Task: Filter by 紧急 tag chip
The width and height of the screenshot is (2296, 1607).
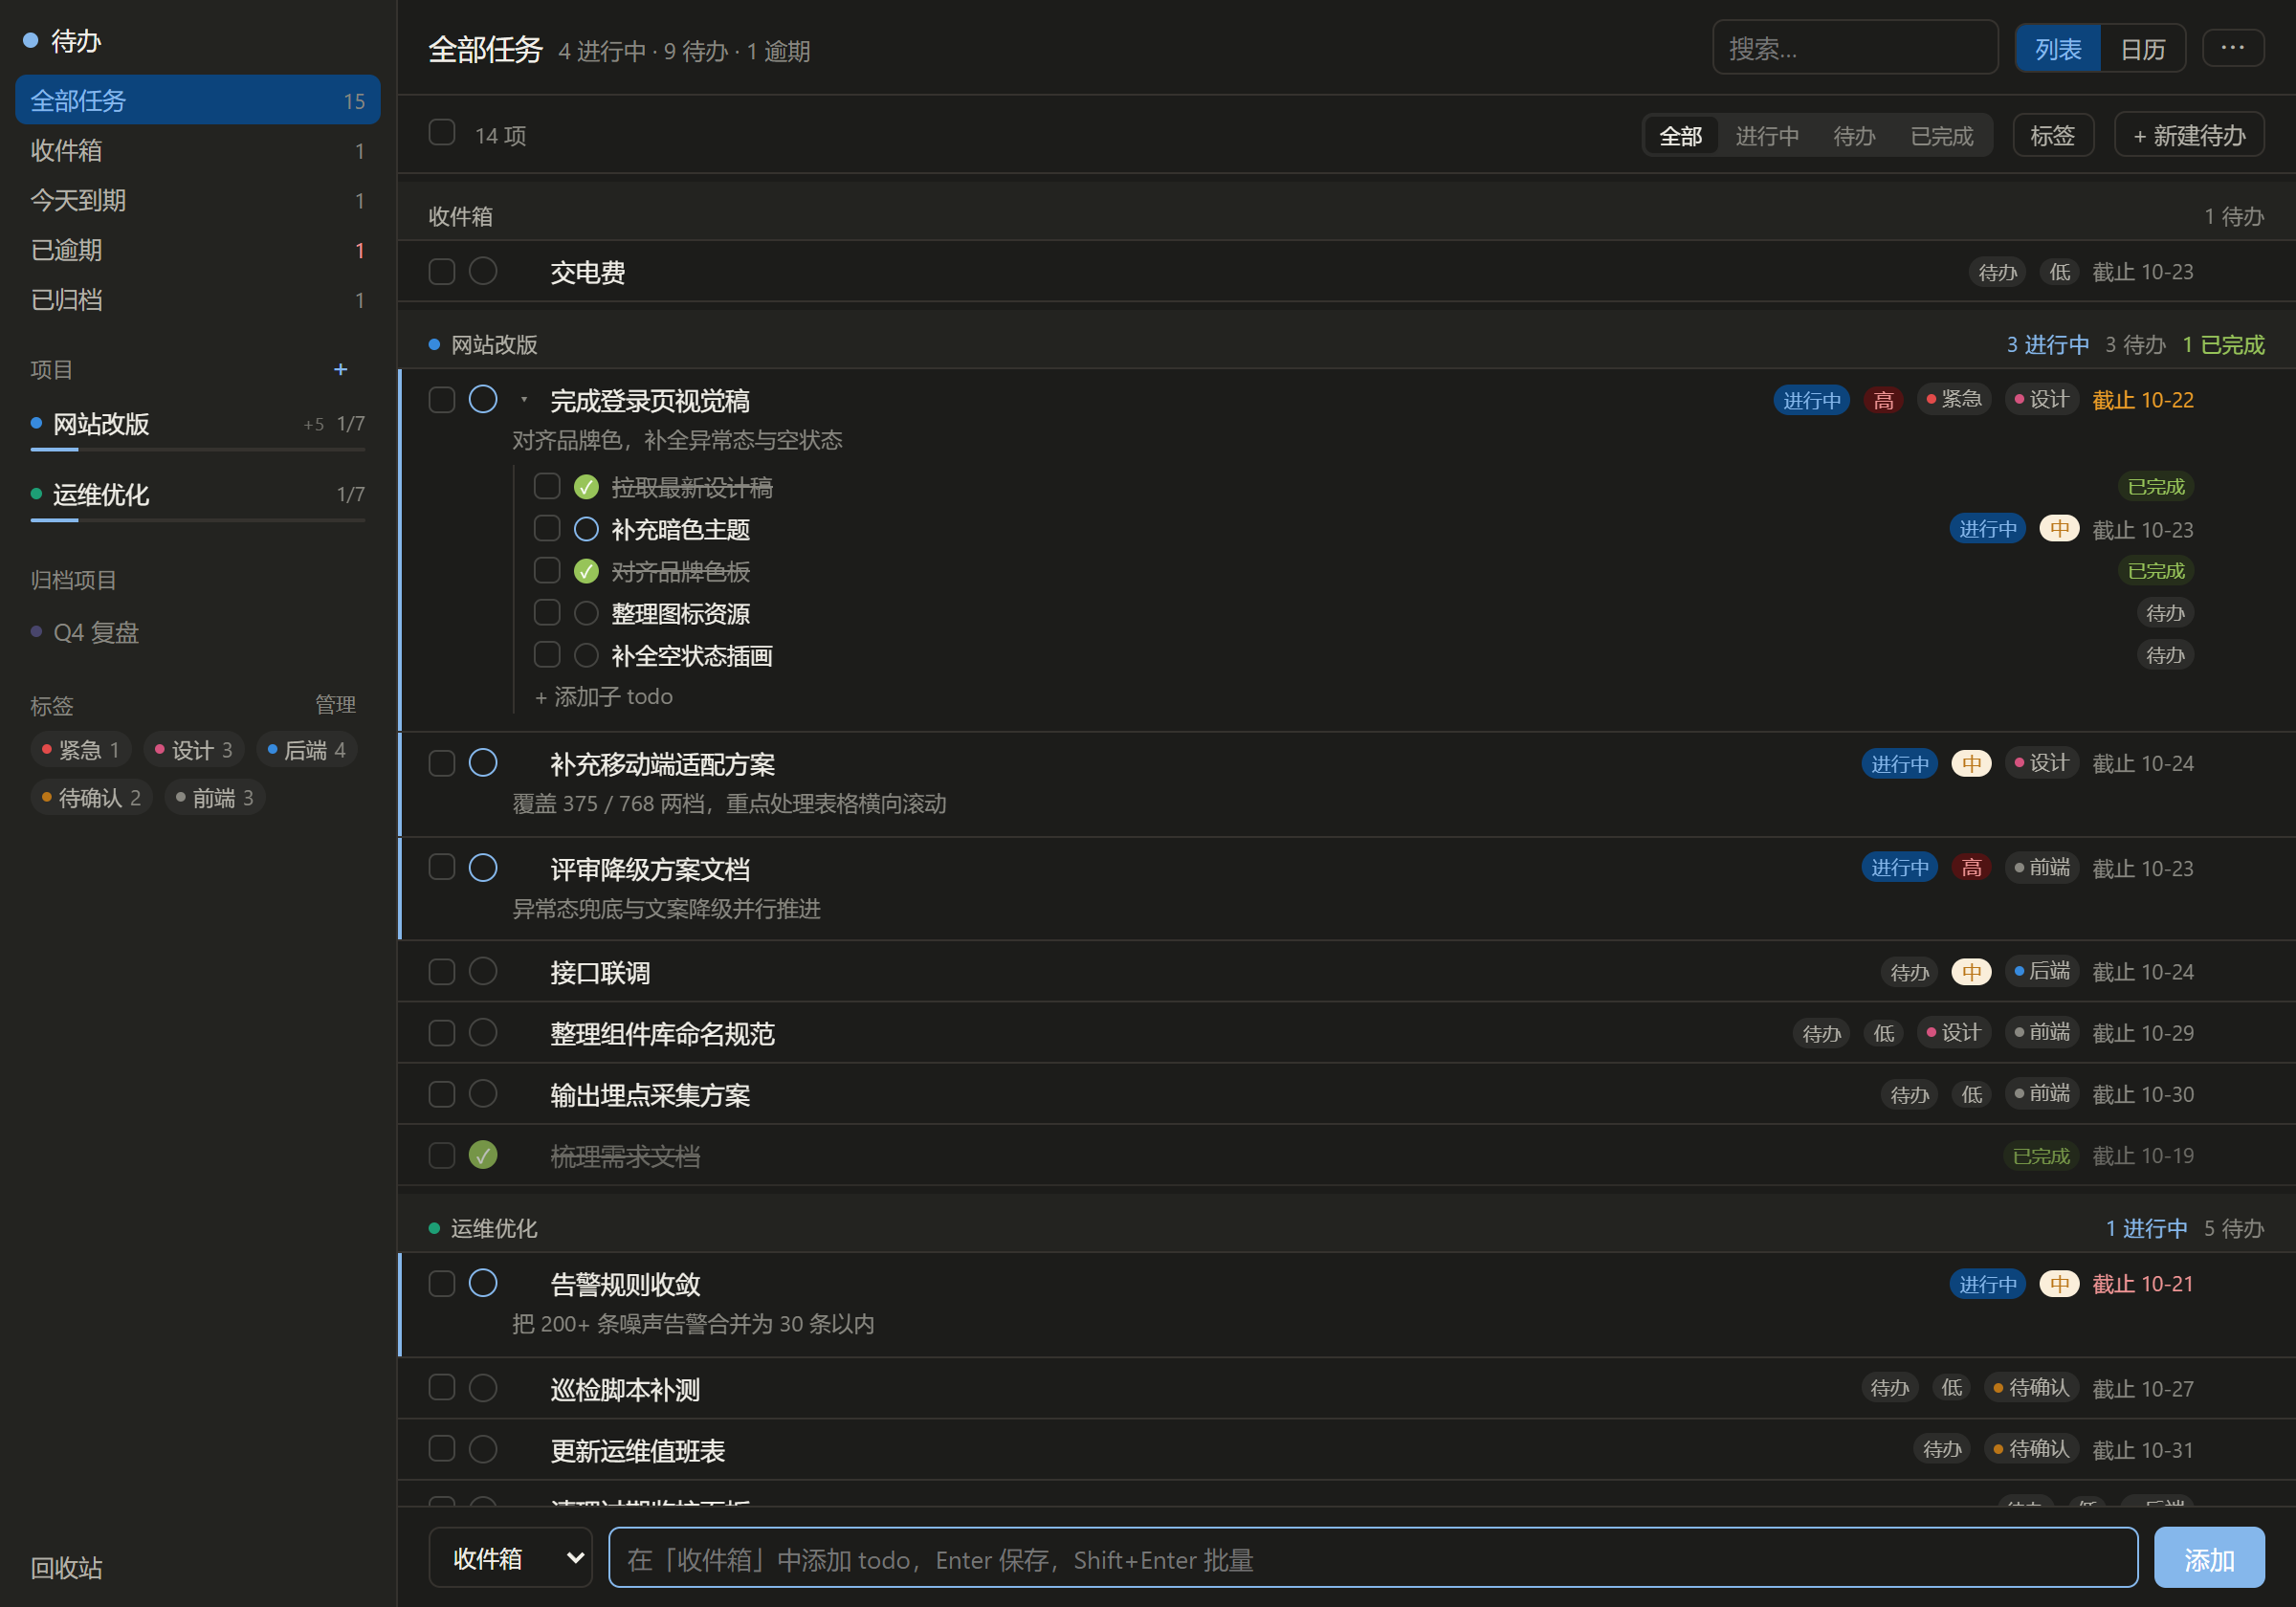Action: pos(81,750)
